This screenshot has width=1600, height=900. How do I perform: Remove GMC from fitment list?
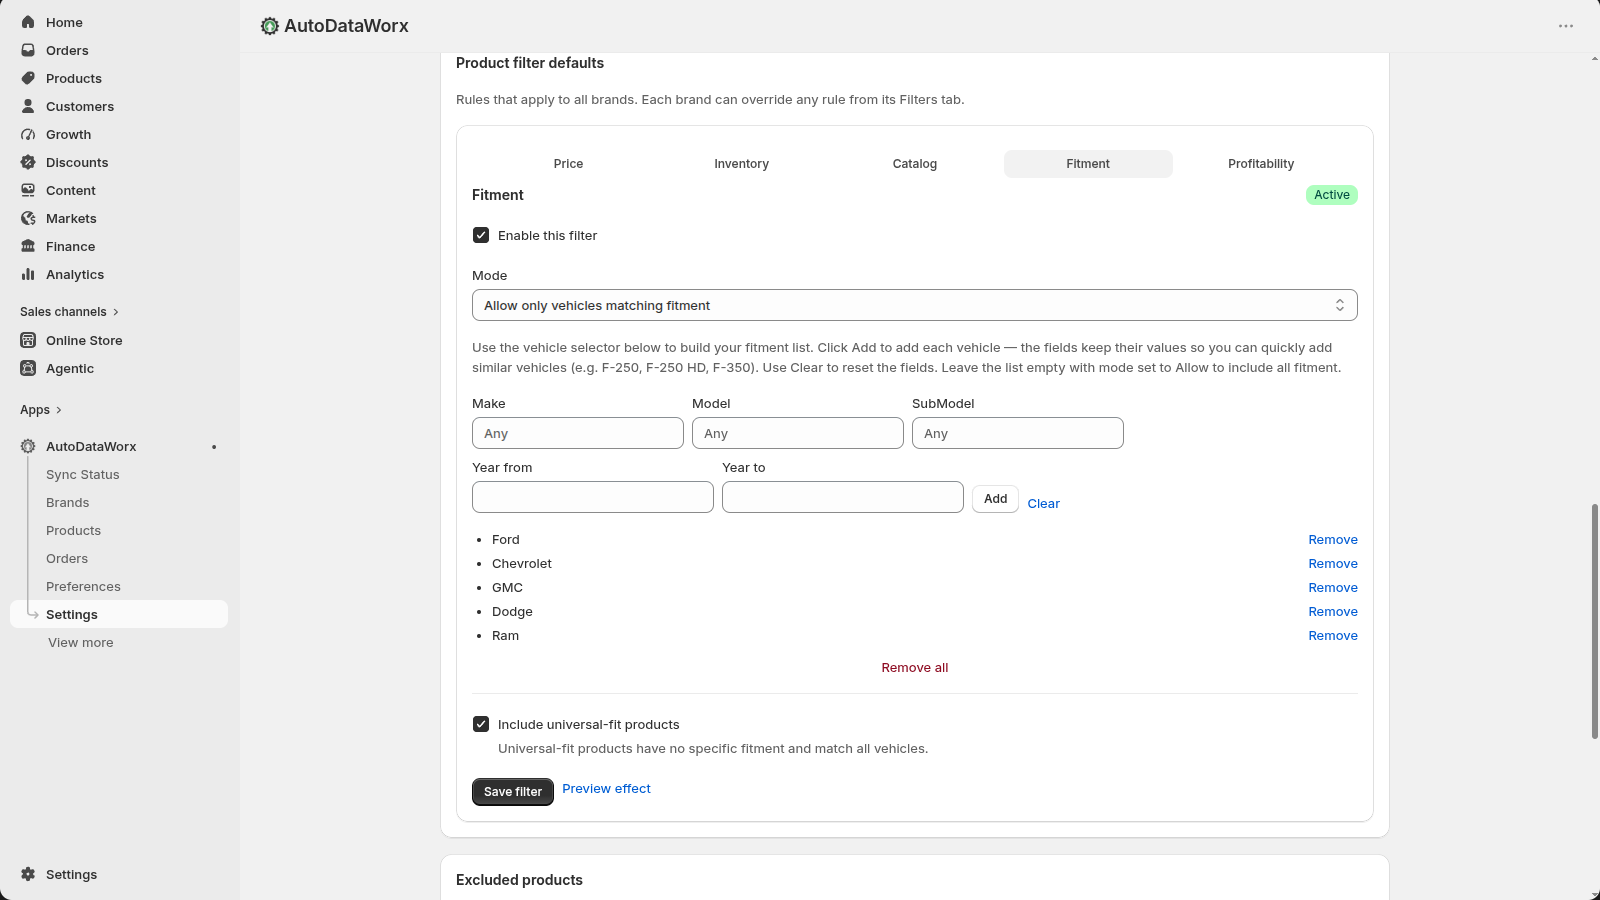(1333, 588)
